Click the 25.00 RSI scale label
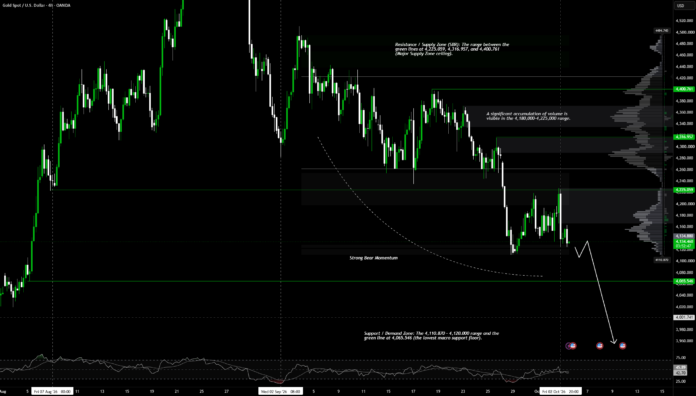The image size is (696, 396). tap(680, 381)
